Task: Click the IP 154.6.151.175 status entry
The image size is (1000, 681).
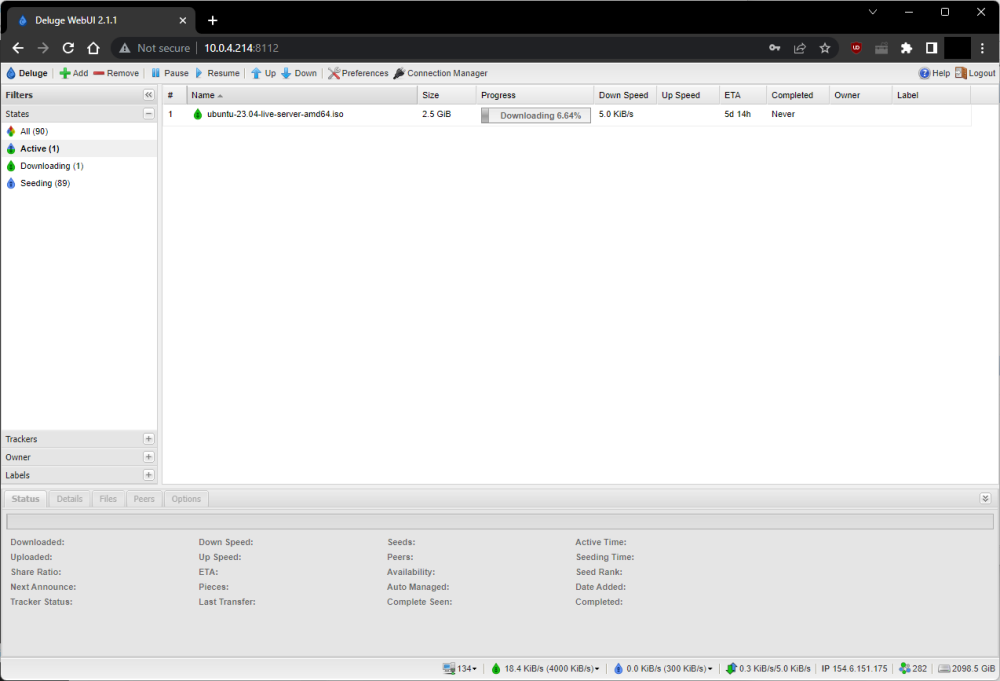Action: click(x=854, y=668)
